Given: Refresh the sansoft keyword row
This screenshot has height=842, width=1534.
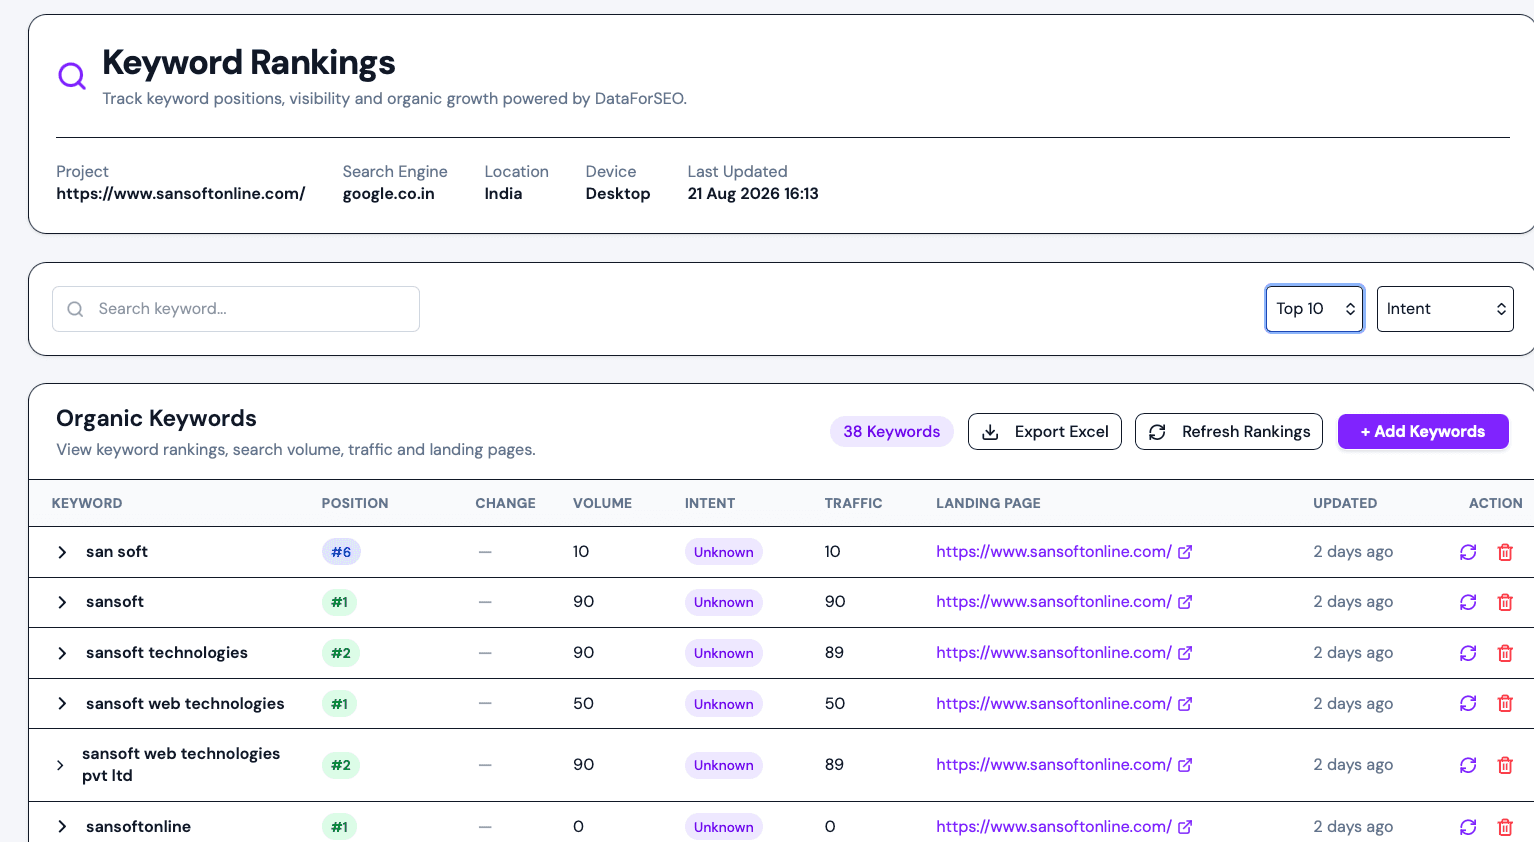Looking at the screenshot, I should (x=1468, y=602).
